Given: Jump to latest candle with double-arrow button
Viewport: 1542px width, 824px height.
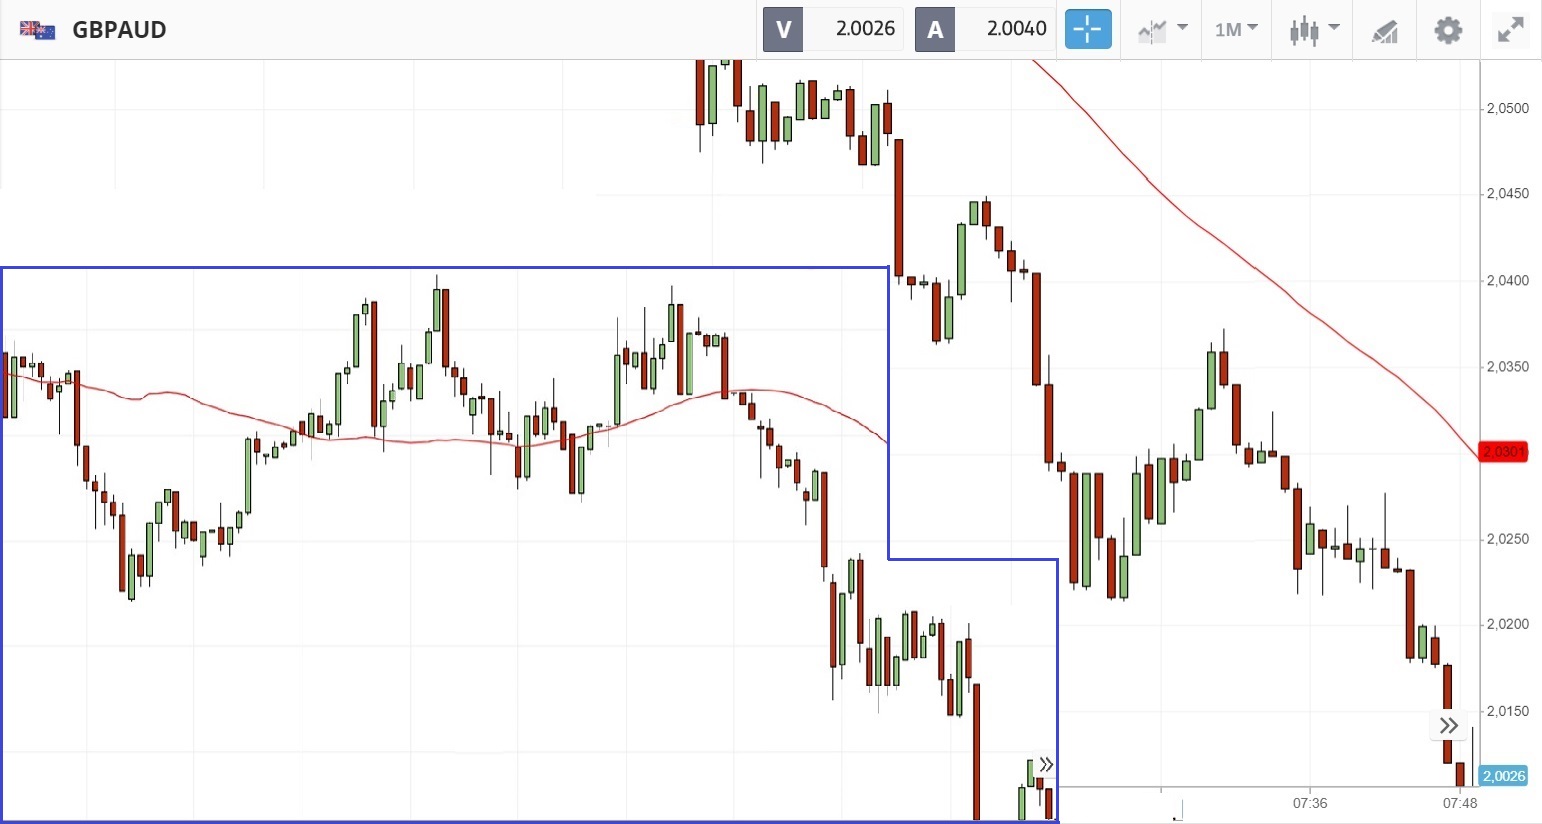Looking at the screenshot, I should pyautogui.click(x=1449, y=726).
